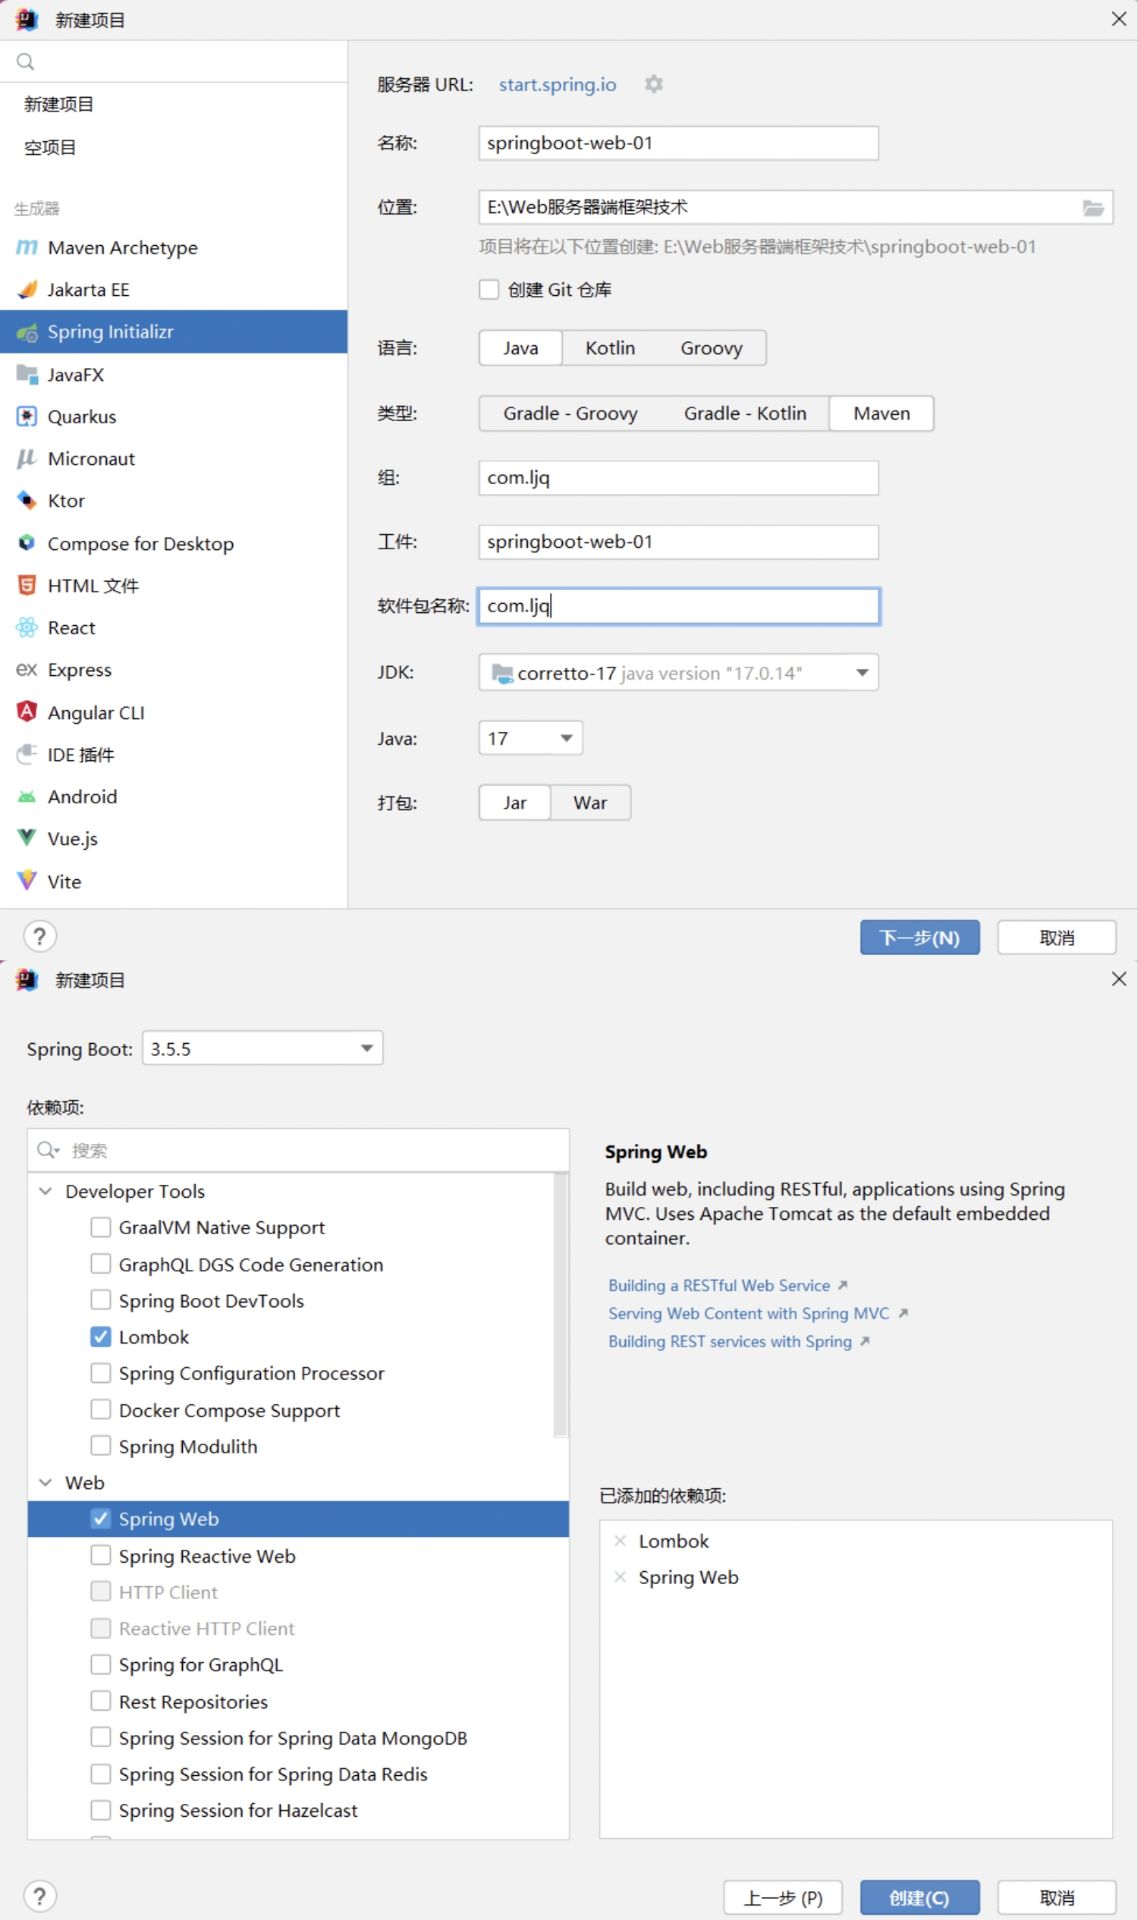The width and height of the screenshot is (1138, 1920).
Task: Click the project name input field
Action: point(679,143)
